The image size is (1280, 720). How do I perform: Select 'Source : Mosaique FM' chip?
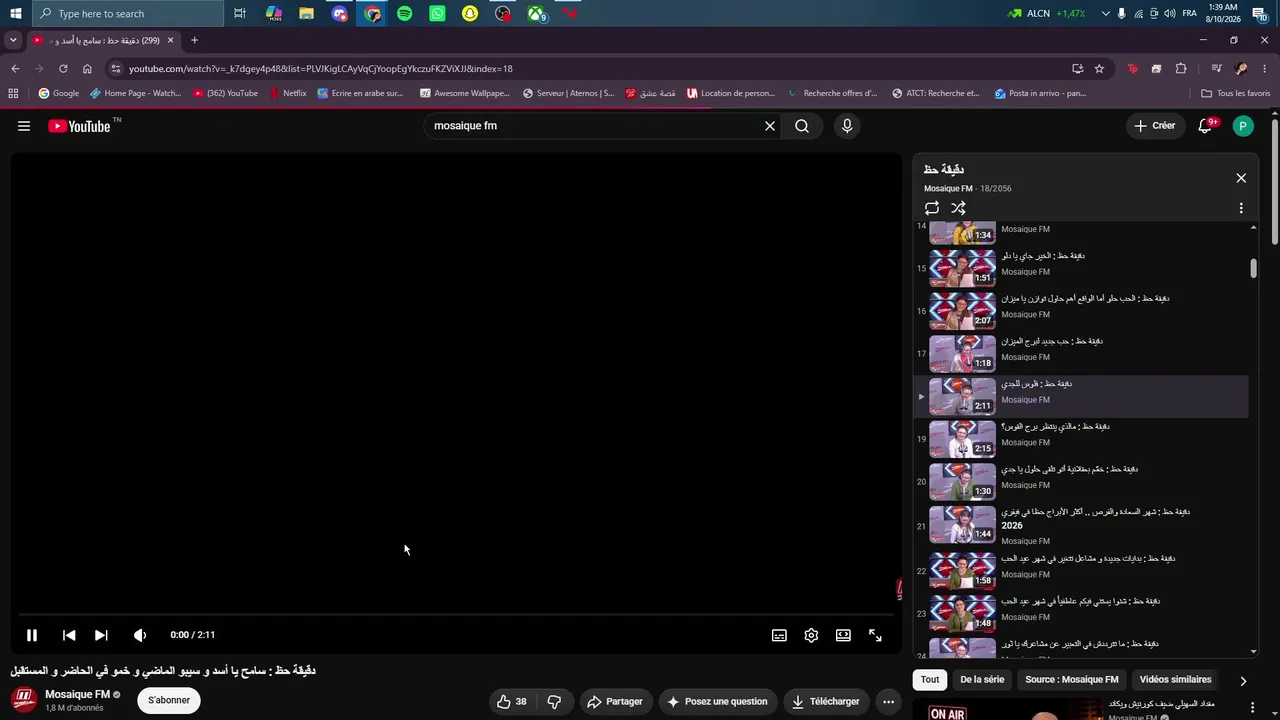[1072, 680]
